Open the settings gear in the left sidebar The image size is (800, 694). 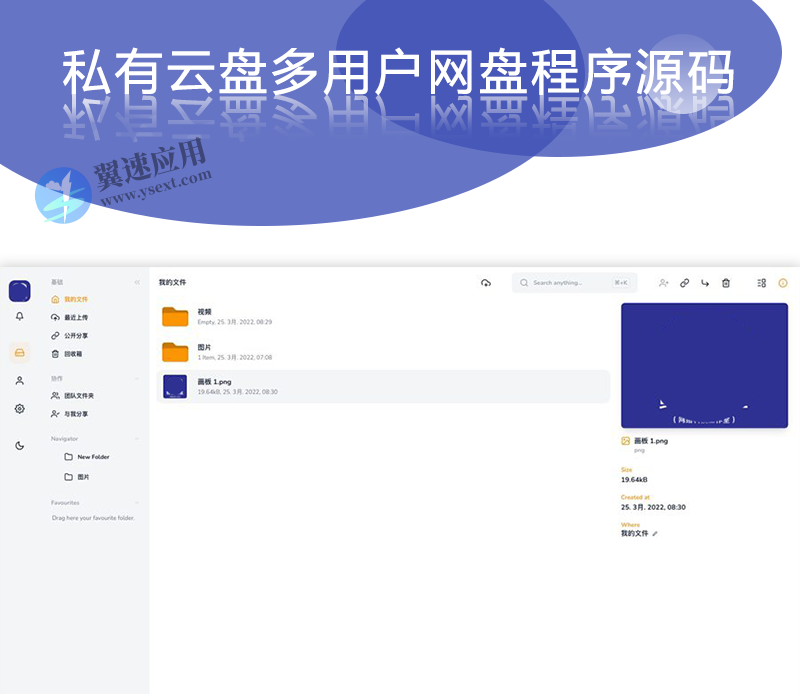pos(17,407)
